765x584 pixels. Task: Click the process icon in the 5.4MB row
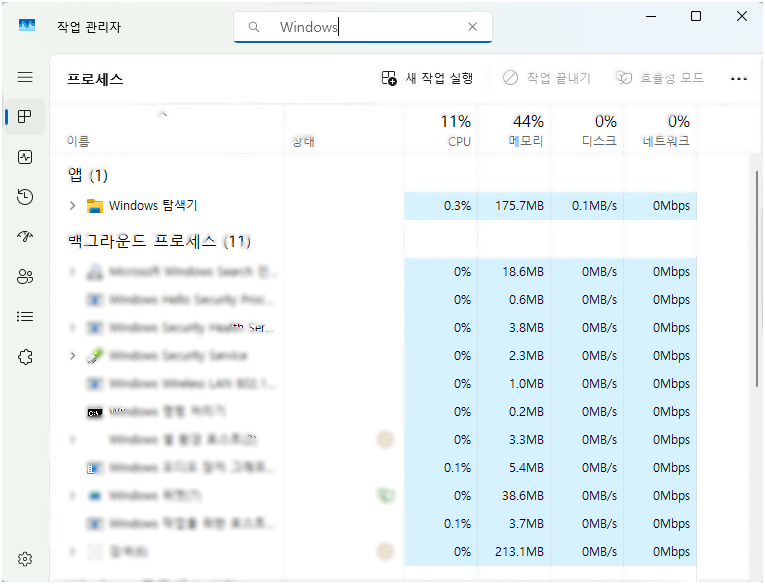tap(94, 468)
